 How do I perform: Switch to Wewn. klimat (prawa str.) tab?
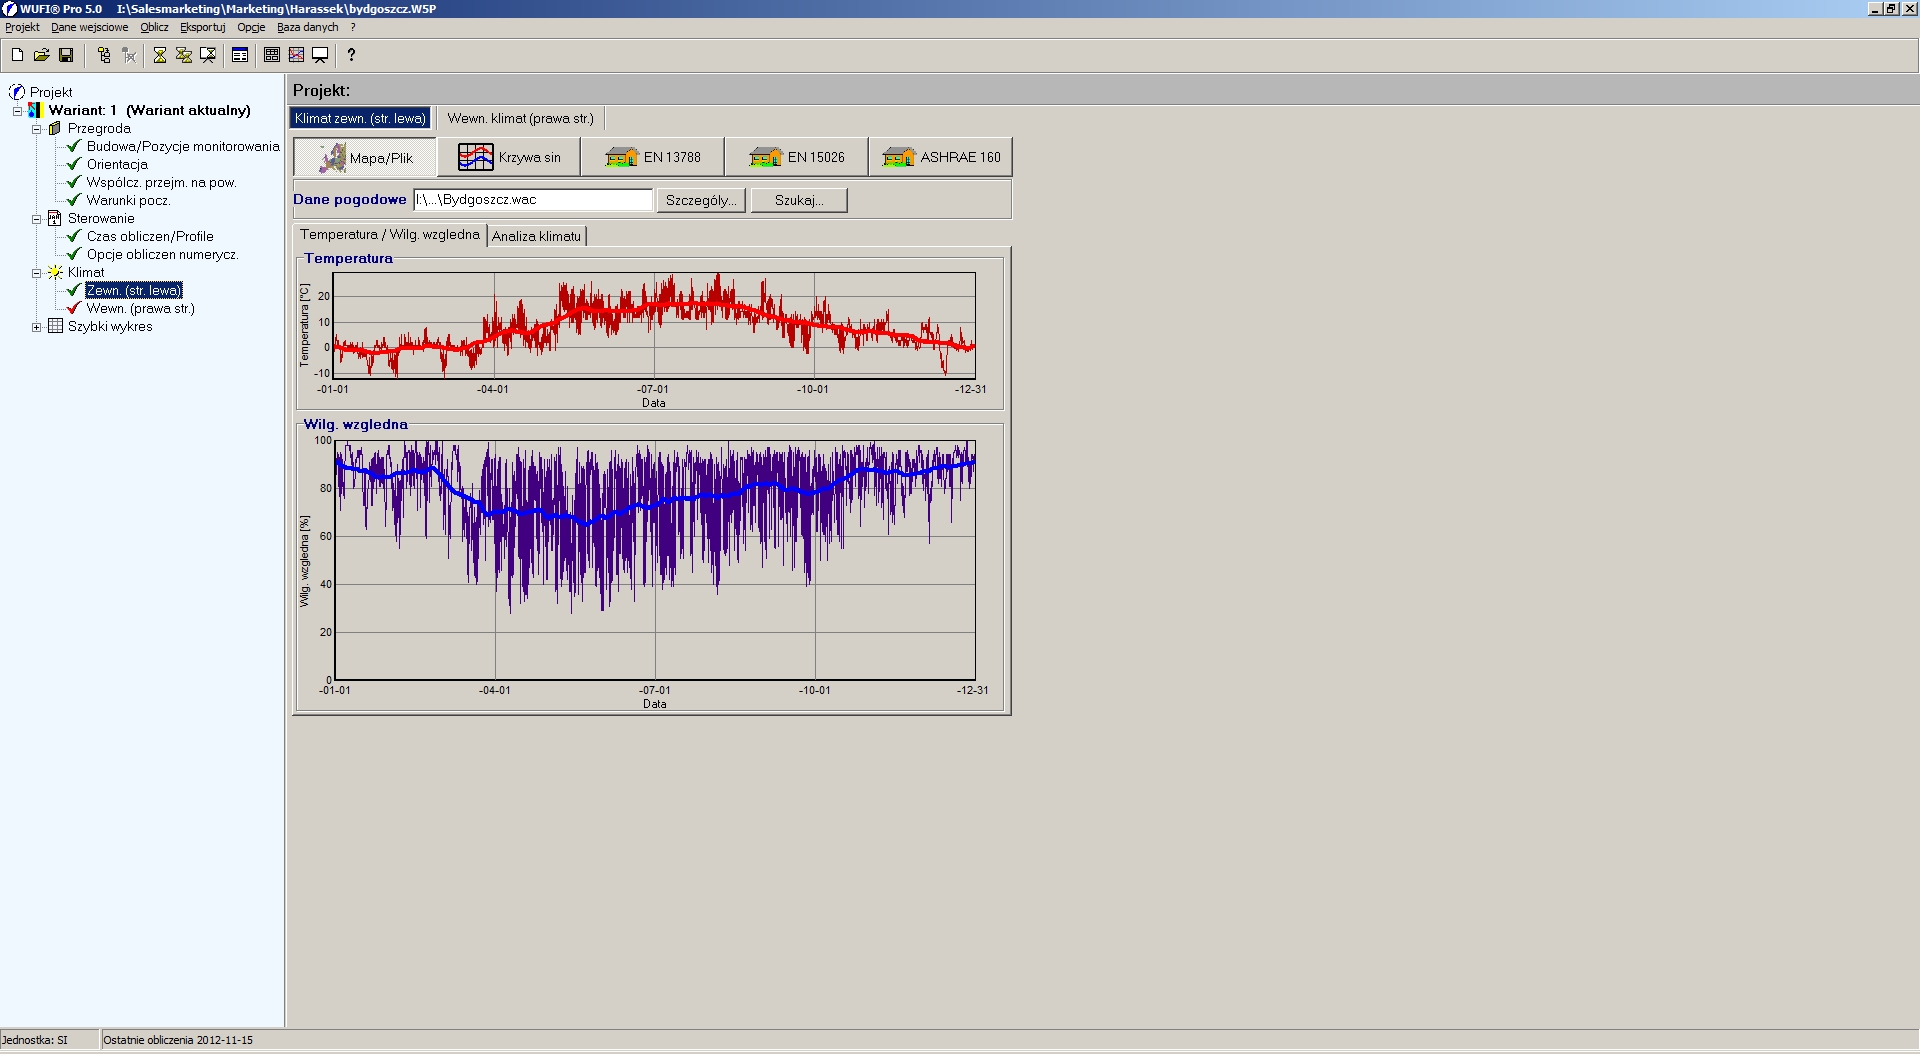click(x=520, y=118)
